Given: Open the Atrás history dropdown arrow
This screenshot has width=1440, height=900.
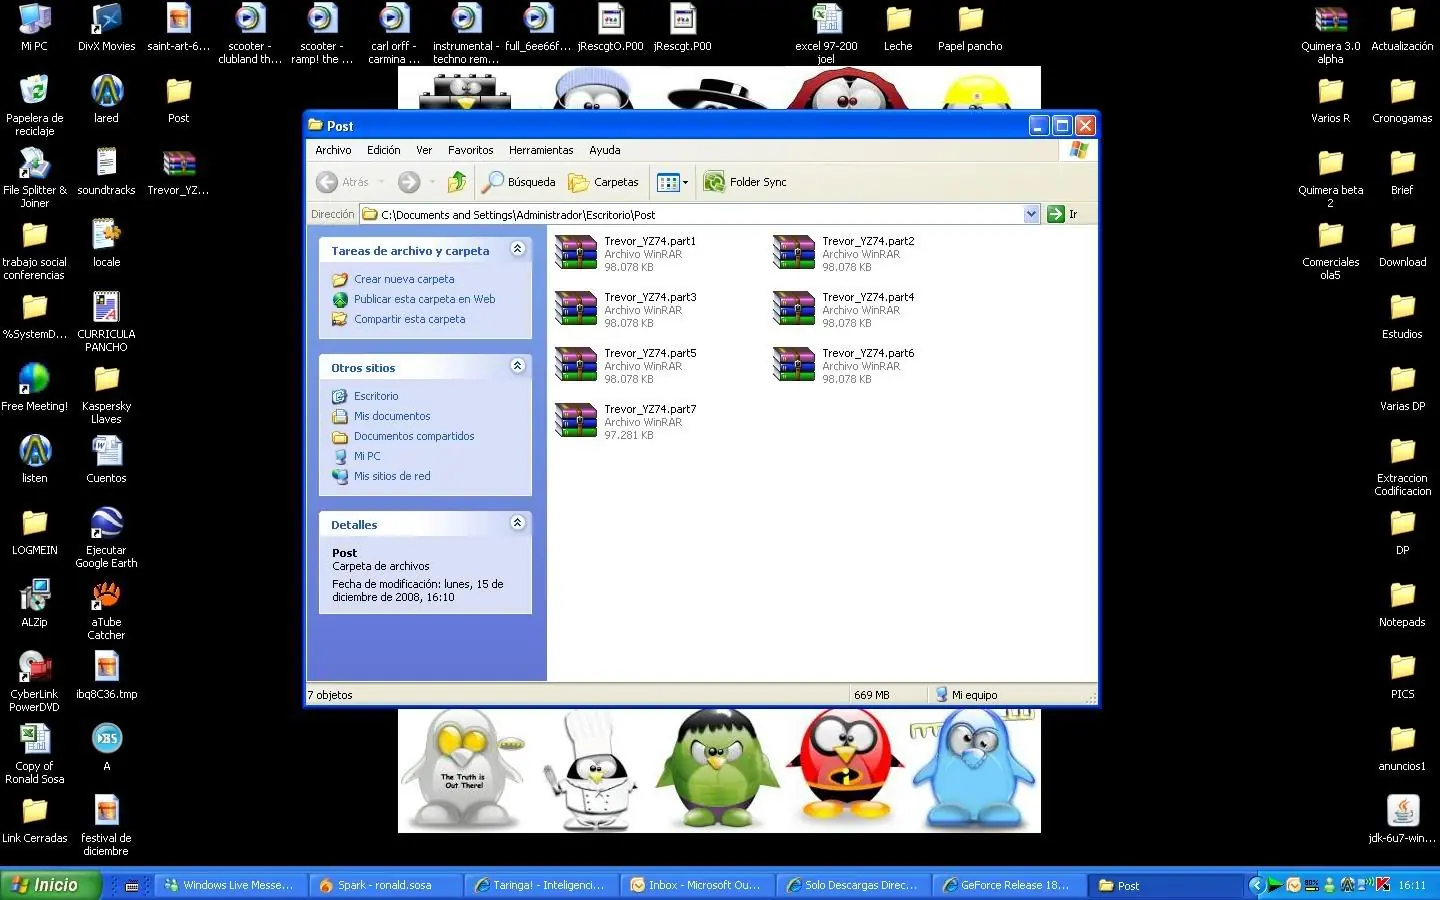Looking at the screenshot, I should 381,182.
